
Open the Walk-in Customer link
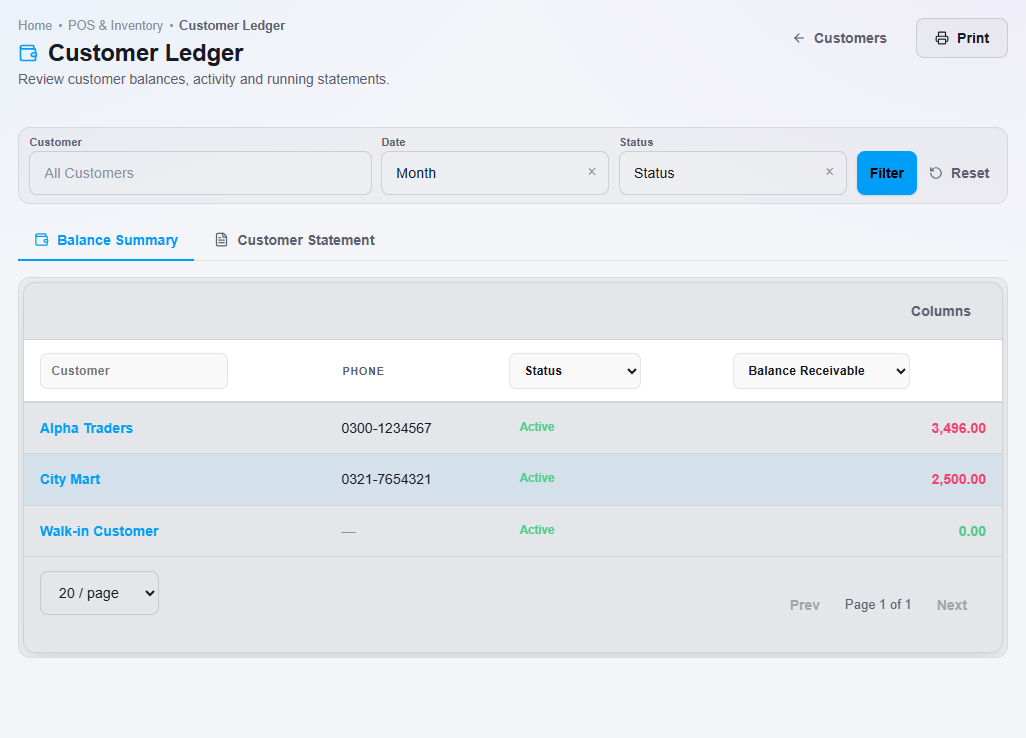point(99,531)
